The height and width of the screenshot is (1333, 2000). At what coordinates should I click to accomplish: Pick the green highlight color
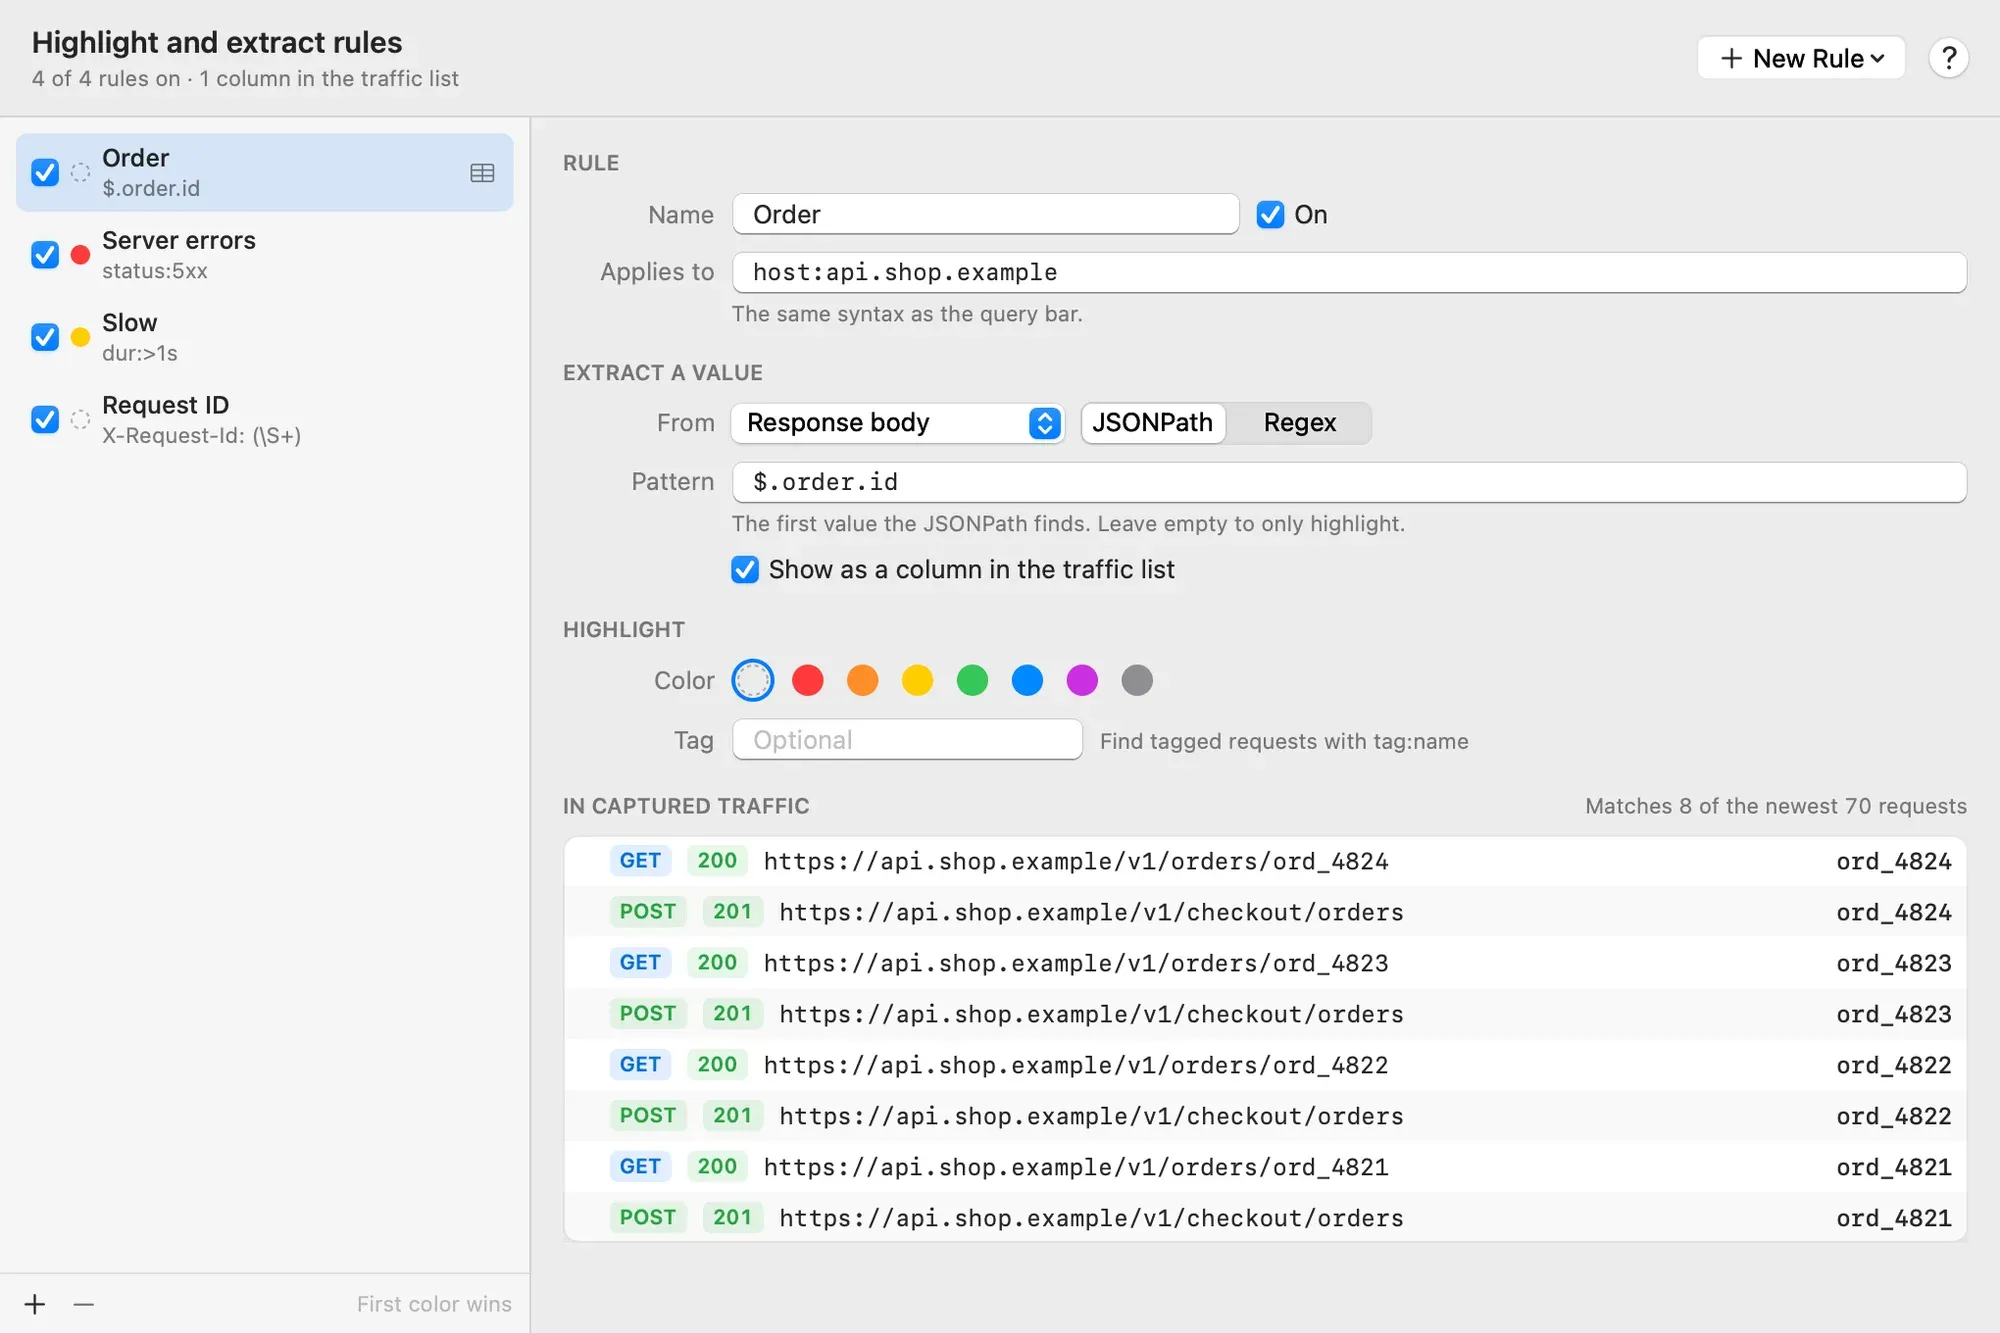[972, 680]
